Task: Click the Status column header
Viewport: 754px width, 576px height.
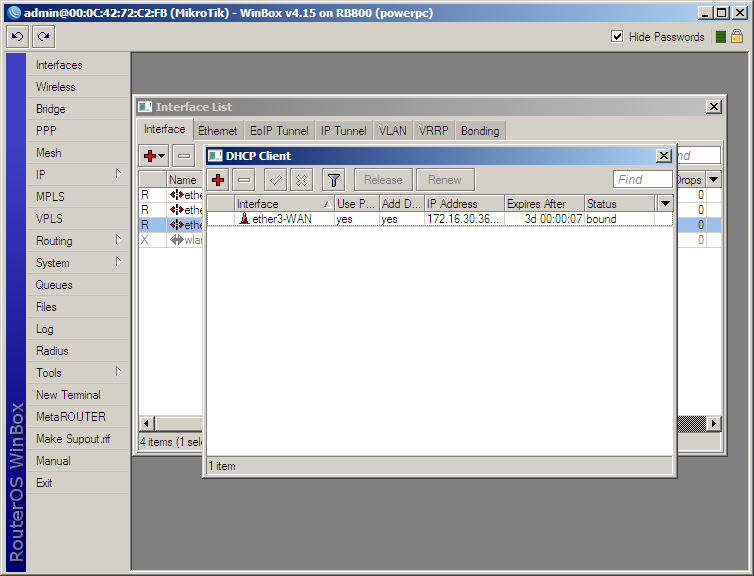Action: click(x=619, y=204)
